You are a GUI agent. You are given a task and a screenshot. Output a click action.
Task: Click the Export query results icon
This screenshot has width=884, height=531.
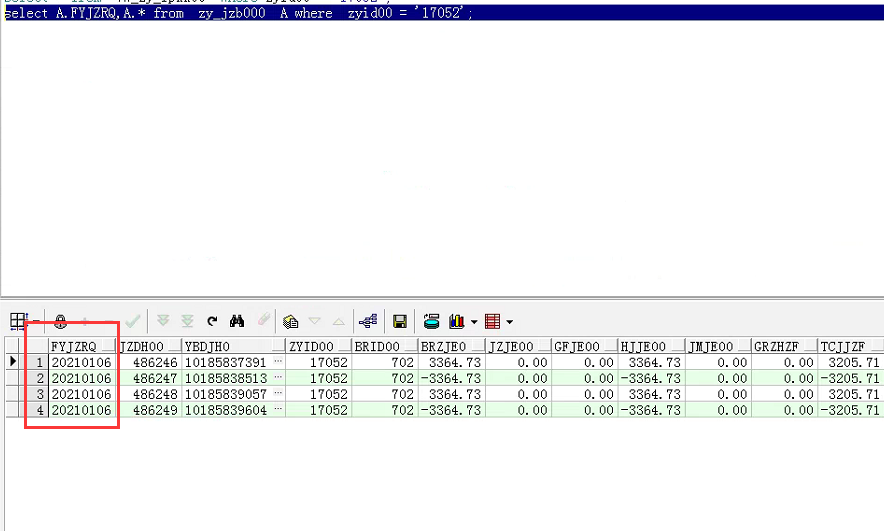click(431, 321)
